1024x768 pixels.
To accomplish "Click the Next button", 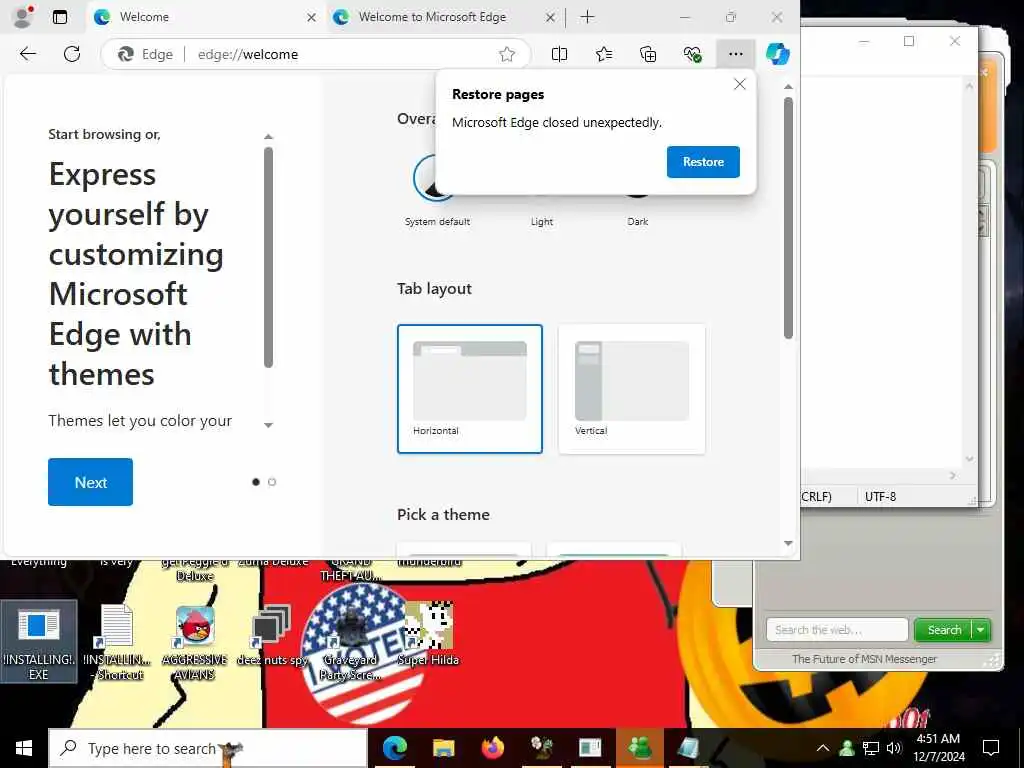I will tap(90, 482).
